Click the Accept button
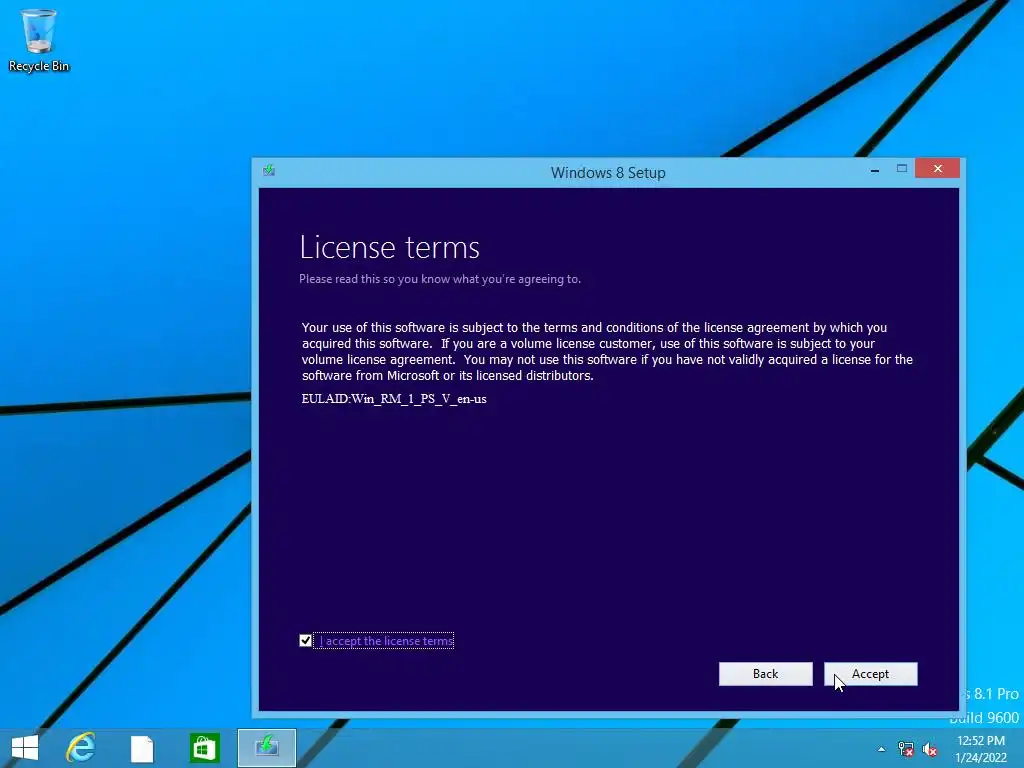 tap(870, 674)
